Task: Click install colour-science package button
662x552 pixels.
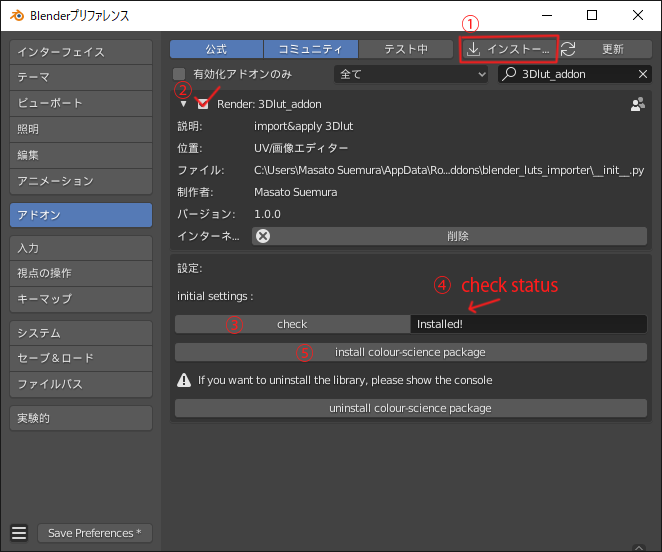Action: pos(411,352)
